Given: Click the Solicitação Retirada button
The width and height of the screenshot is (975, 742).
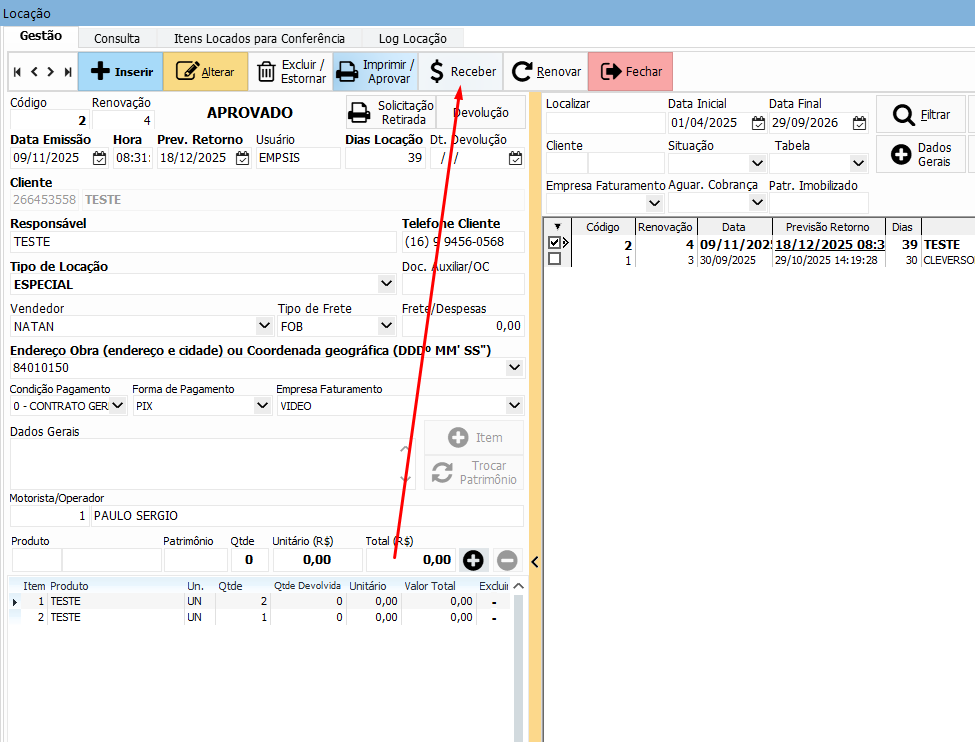Looking at the screenshot, I should [391, 113].
